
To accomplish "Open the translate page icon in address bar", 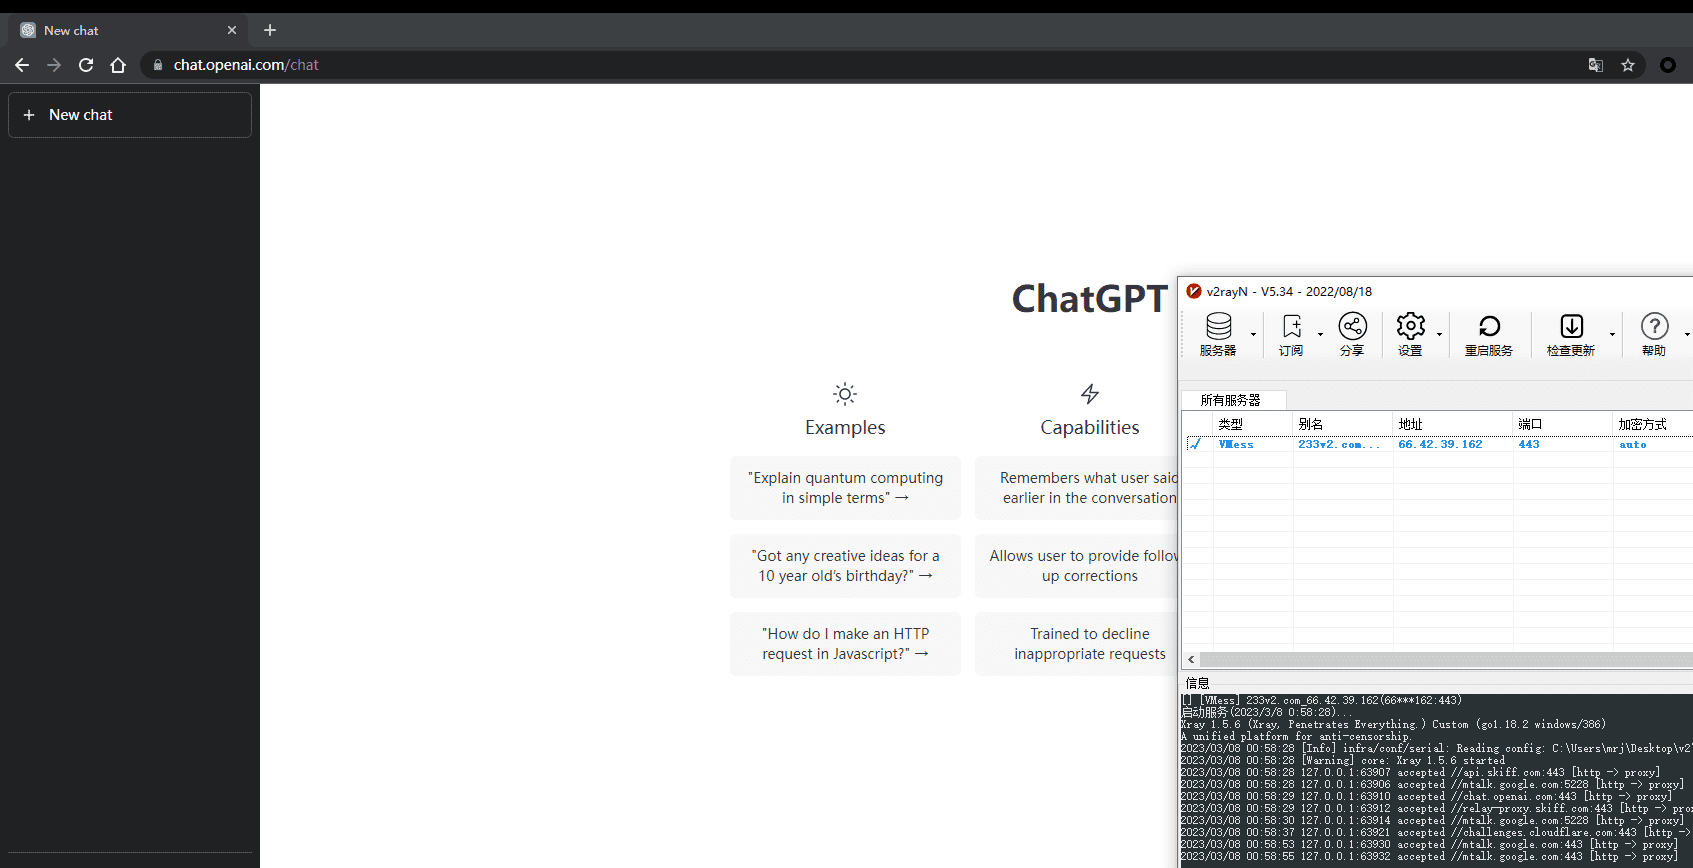I will pyautogui.click(x=1596, y=65).
